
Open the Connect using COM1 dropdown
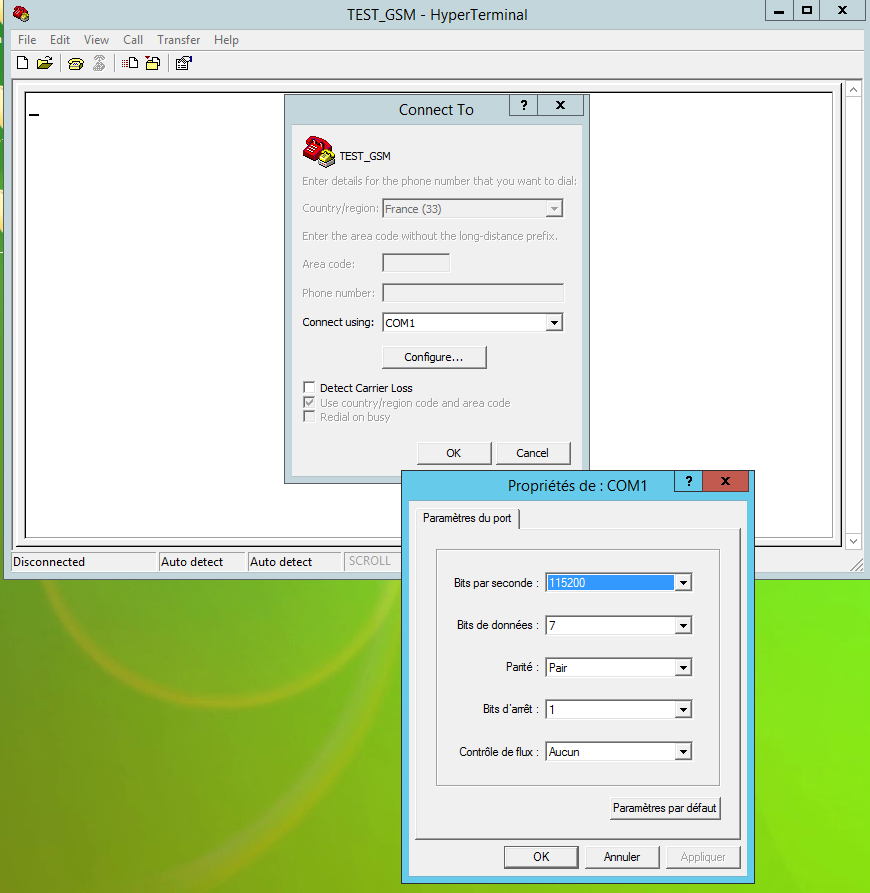(x=554, y=323)
